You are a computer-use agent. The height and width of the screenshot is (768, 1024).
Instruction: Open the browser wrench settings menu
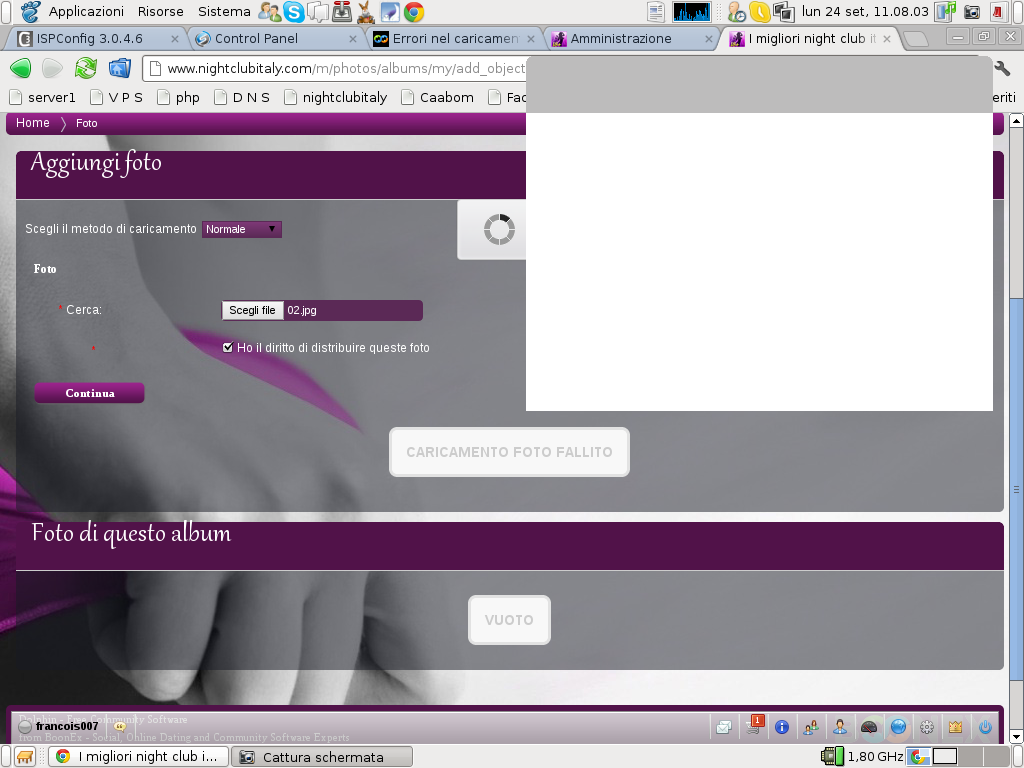coord(1001,68)
